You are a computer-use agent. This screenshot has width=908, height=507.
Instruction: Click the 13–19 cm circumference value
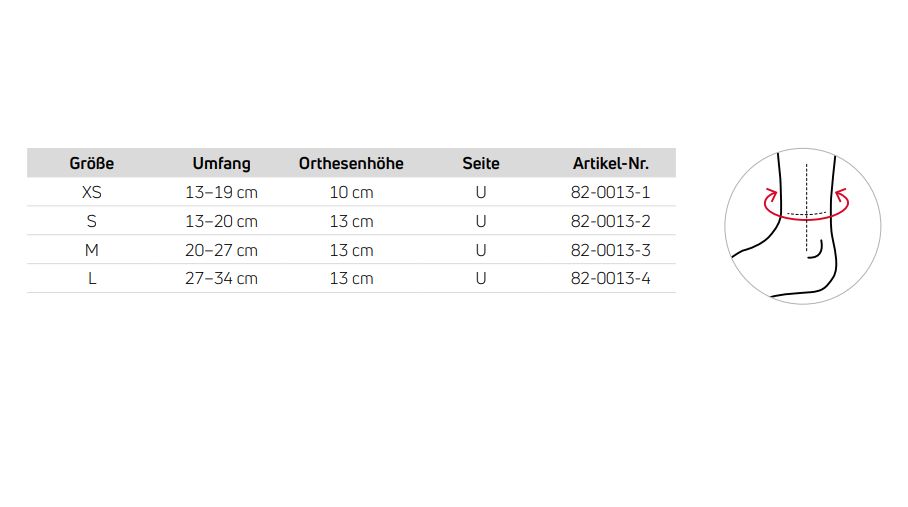click(221, 192)
